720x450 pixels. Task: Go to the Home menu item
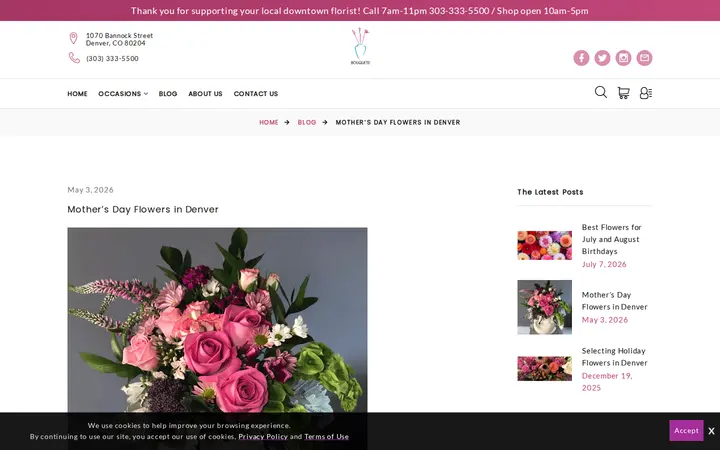coord(77,94)
